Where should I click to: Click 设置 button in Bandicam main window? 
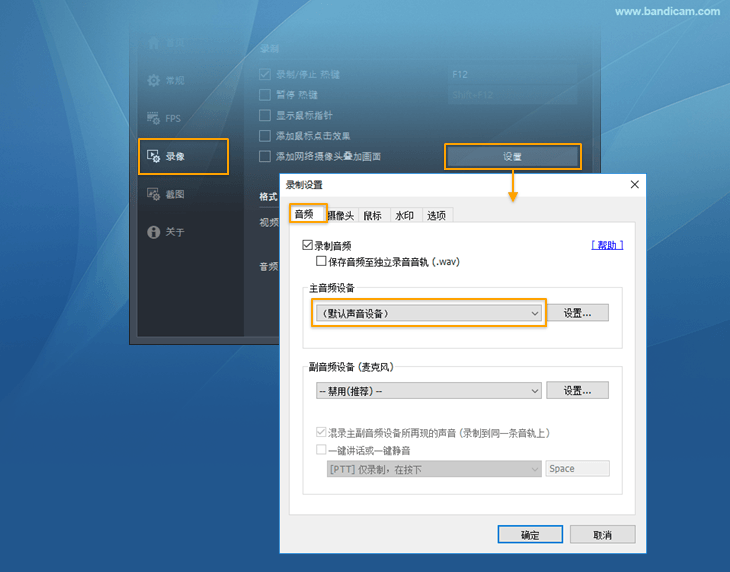point(513,157)
